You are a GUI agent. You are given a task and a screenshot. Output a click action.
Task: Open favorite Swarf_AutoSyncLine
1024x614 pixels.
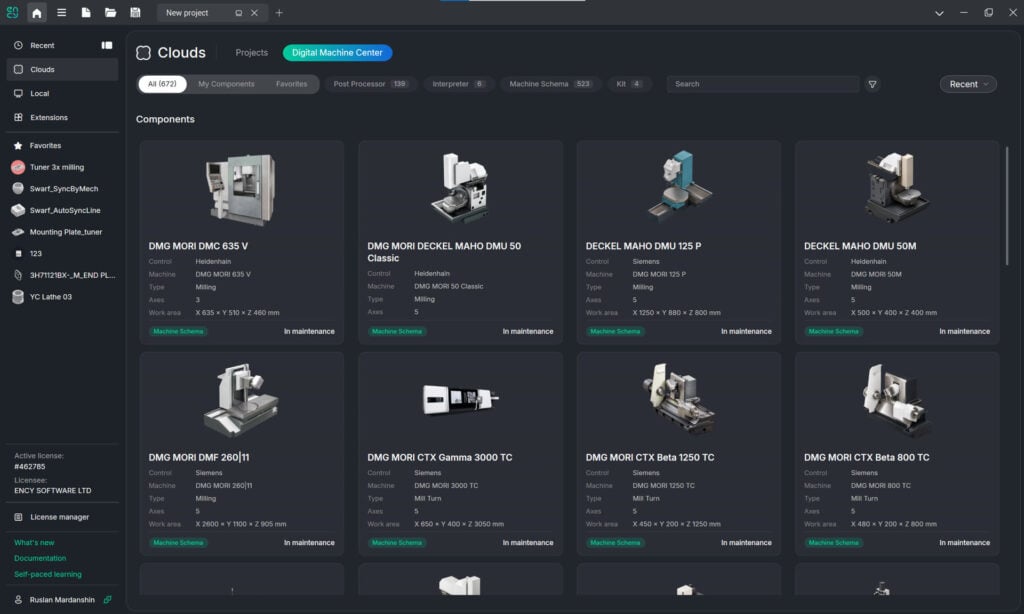coord(63,210)
